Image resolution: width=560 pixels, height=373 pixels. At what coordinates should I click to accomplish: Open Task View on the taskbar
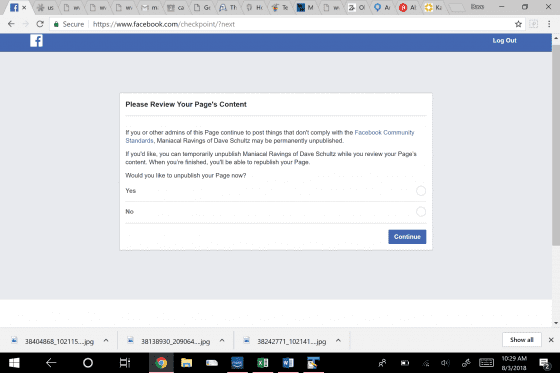(125, 363)
